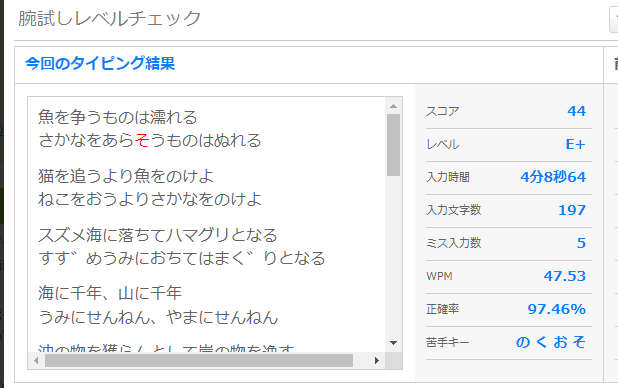Click the vertical scrollbar thumb of the text box
This screenshot has width=618, height=388.
point(393,145)
